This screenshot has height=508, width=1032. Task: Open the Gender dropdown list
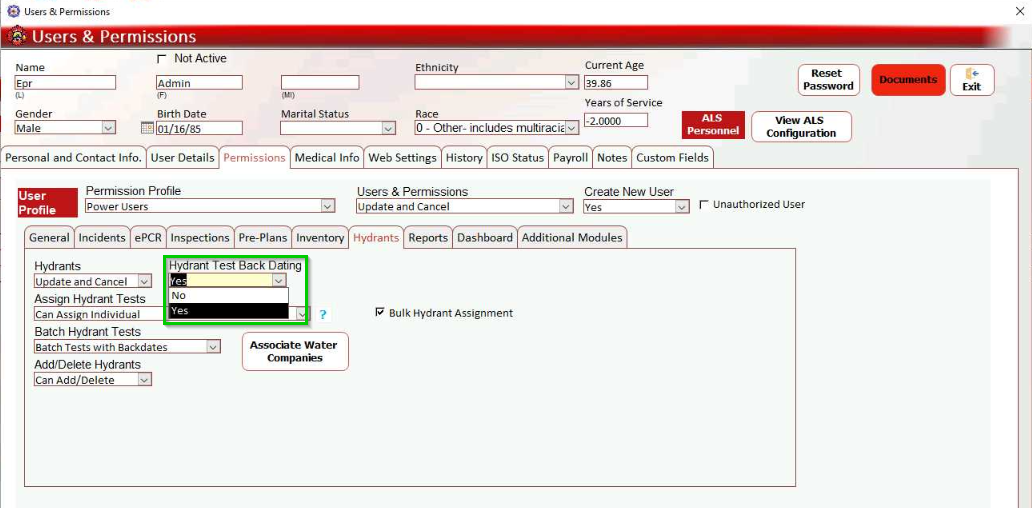108,128
